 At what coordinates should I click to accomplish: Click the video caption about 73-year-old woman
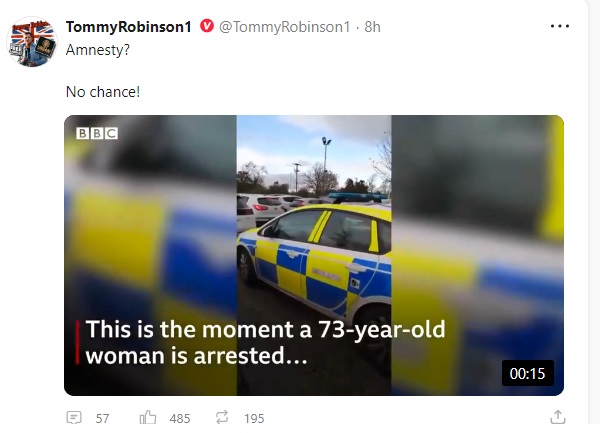point(265,342)
